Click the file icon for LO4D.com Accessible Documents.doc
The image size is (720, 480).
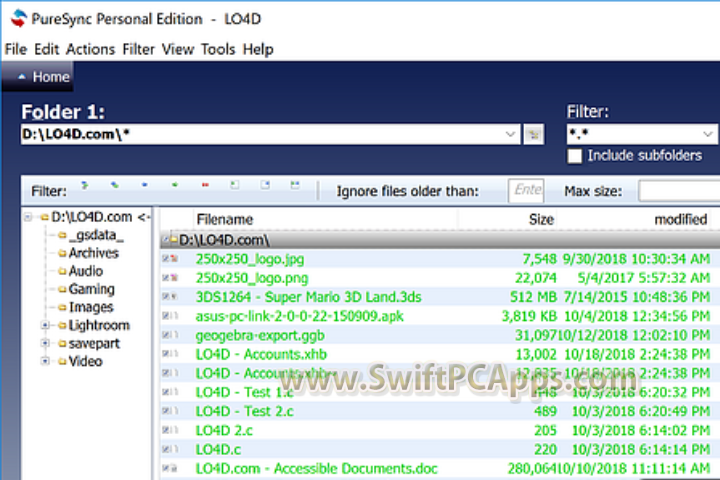(174, 469)
